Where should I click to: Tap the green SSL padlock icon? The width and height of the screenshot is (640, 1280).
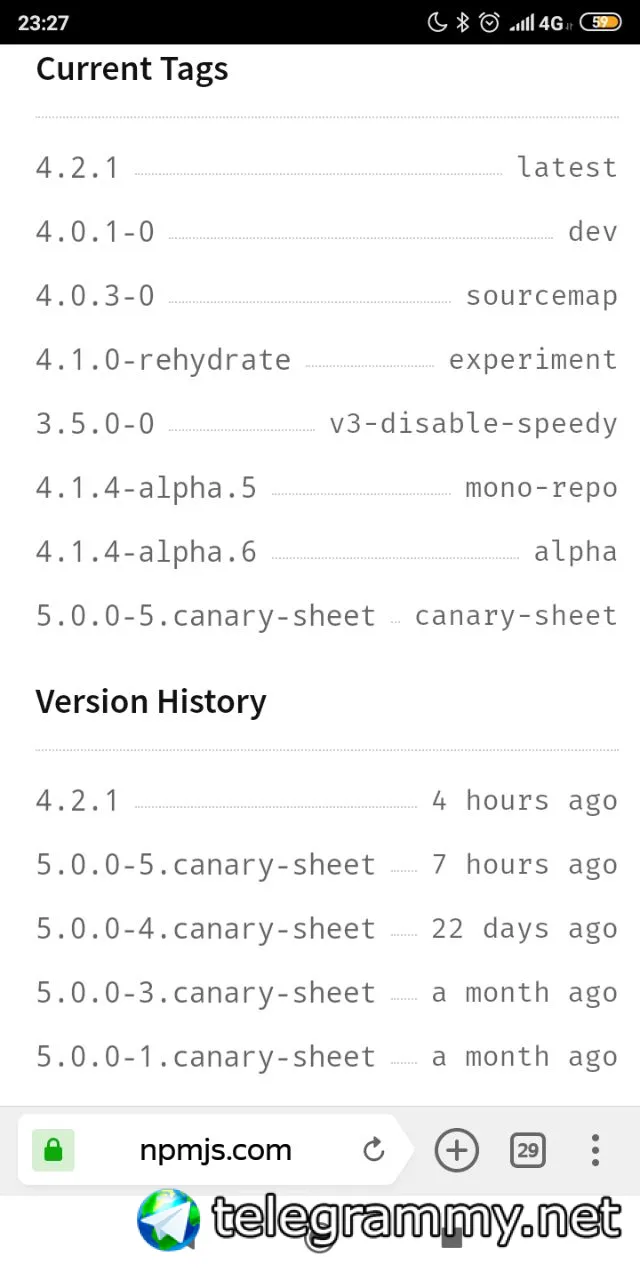coord(53,1151)
